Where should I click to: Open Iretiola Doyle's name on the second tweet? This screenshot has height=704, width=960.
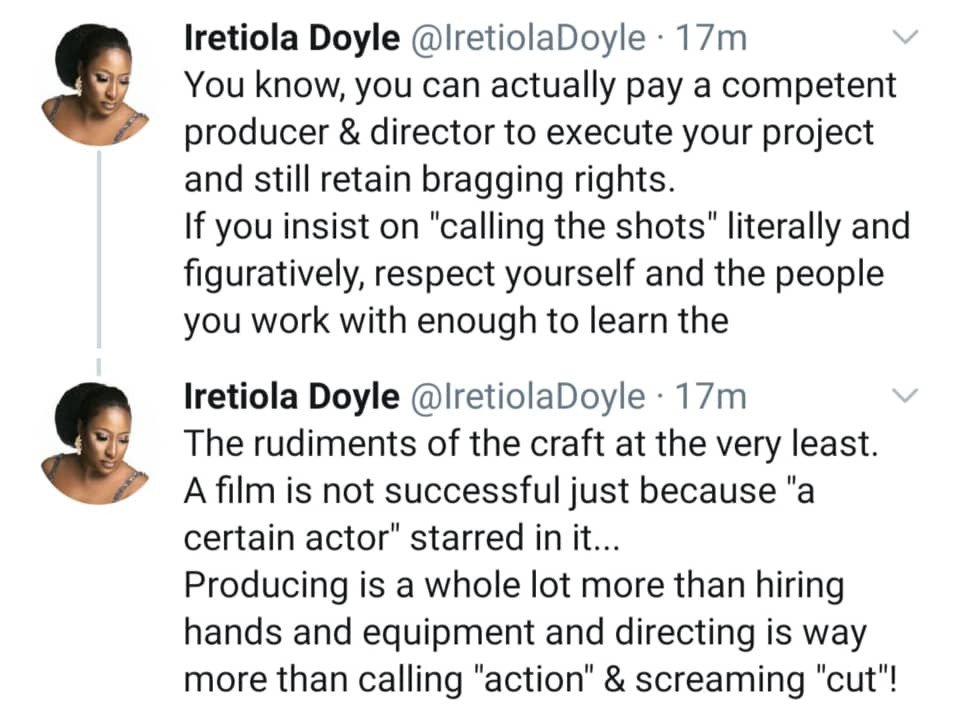pos(291,397)
